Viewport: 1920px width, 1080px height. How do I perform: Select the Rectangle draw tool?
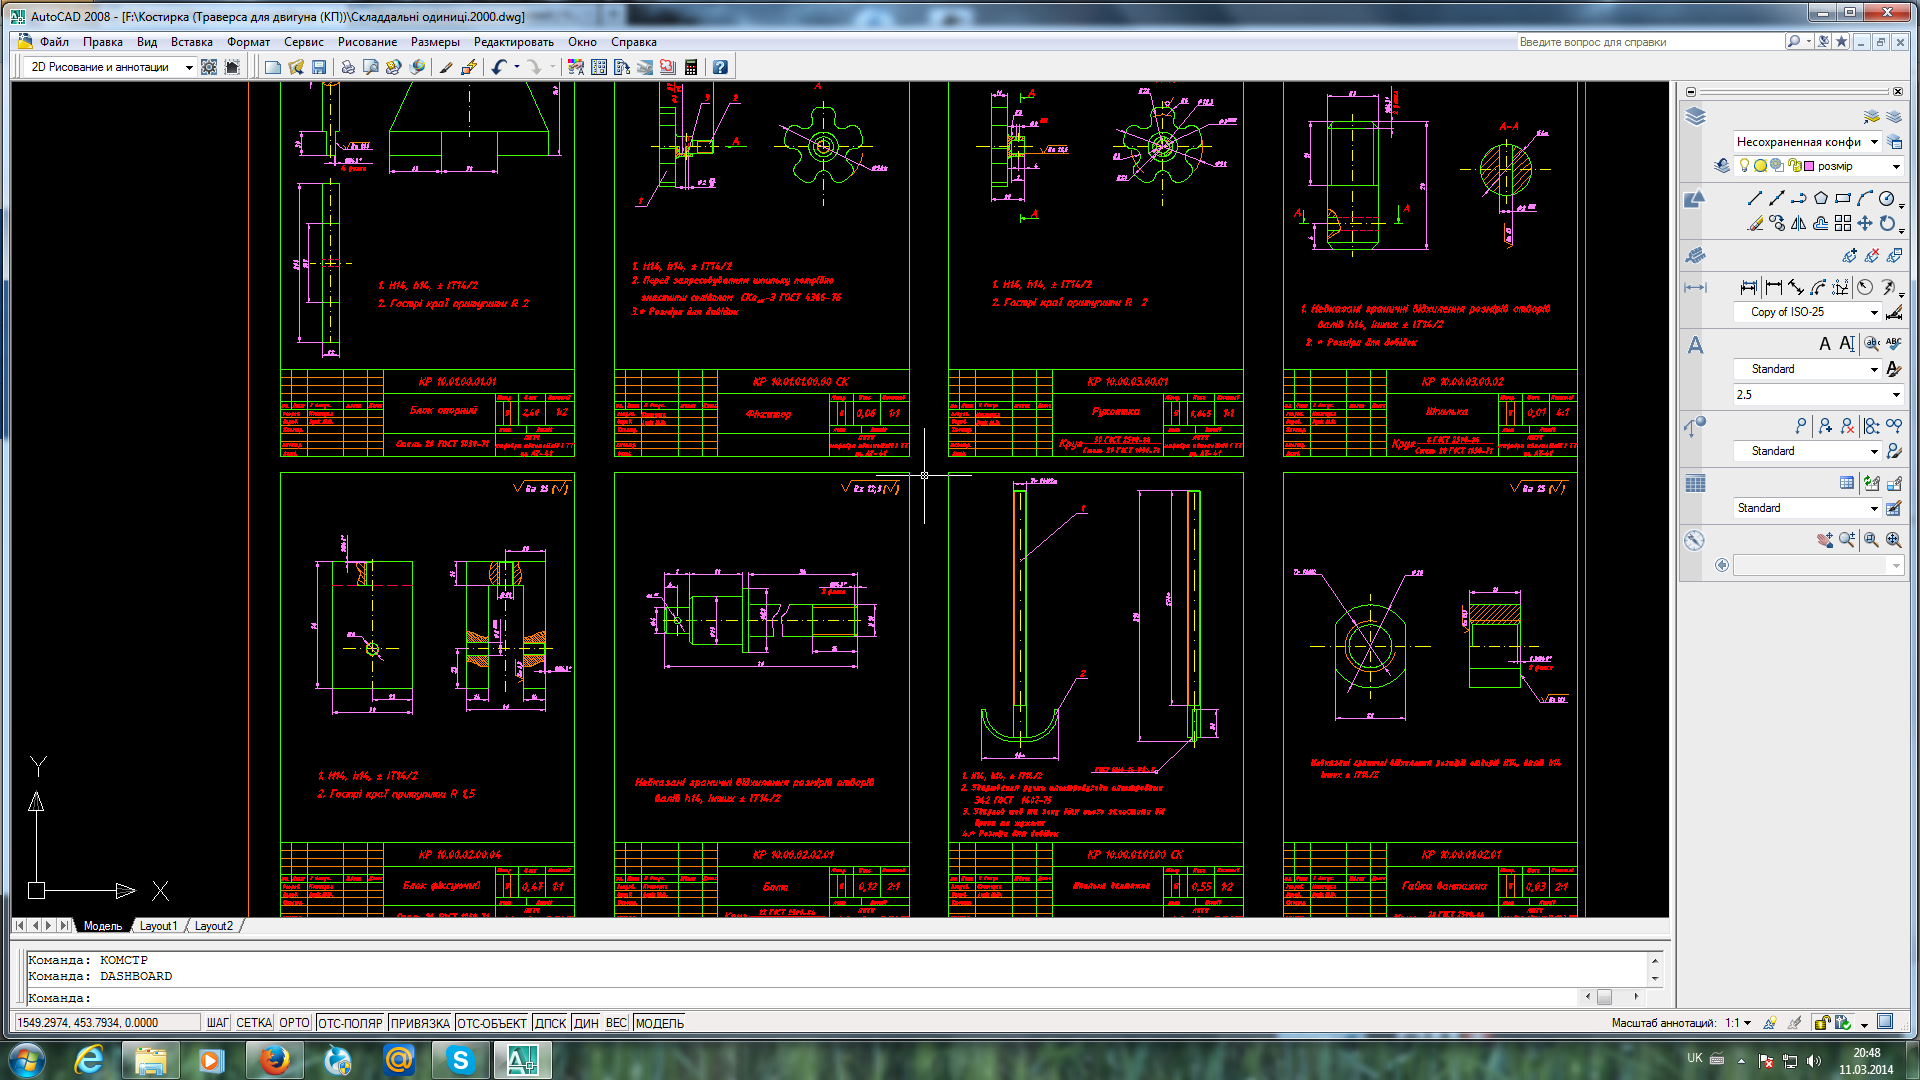coord(1842,198)
